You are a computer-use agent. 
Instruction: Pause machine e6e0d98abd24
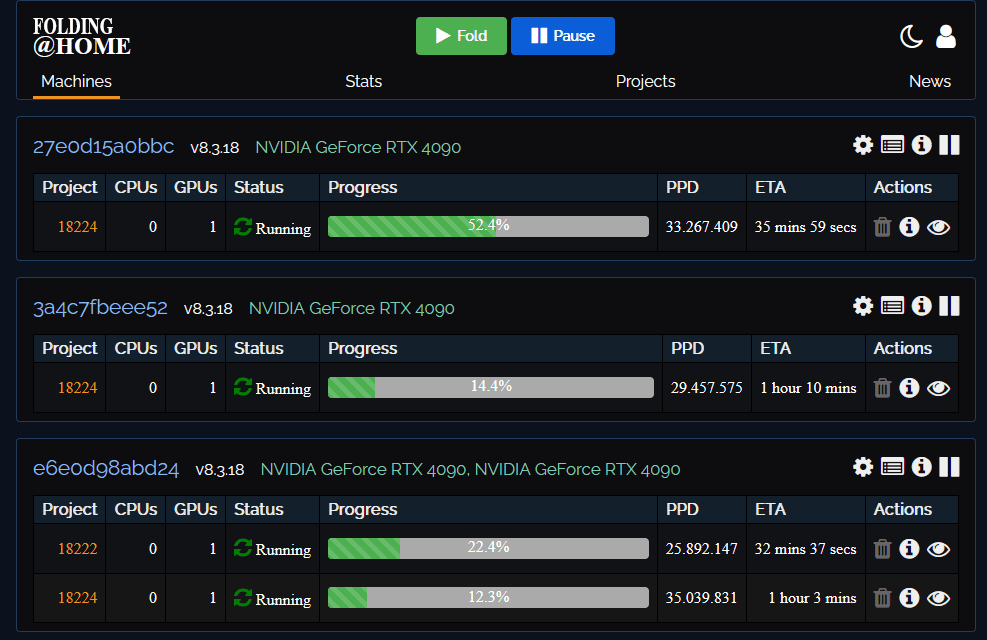[949, 467]
